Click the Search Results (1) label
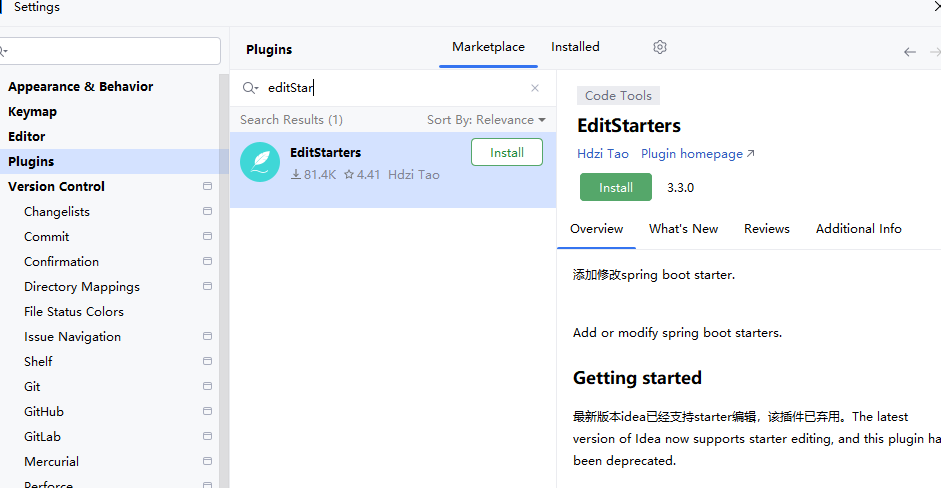This screenshot has height=488, width=941. [291, 120]
